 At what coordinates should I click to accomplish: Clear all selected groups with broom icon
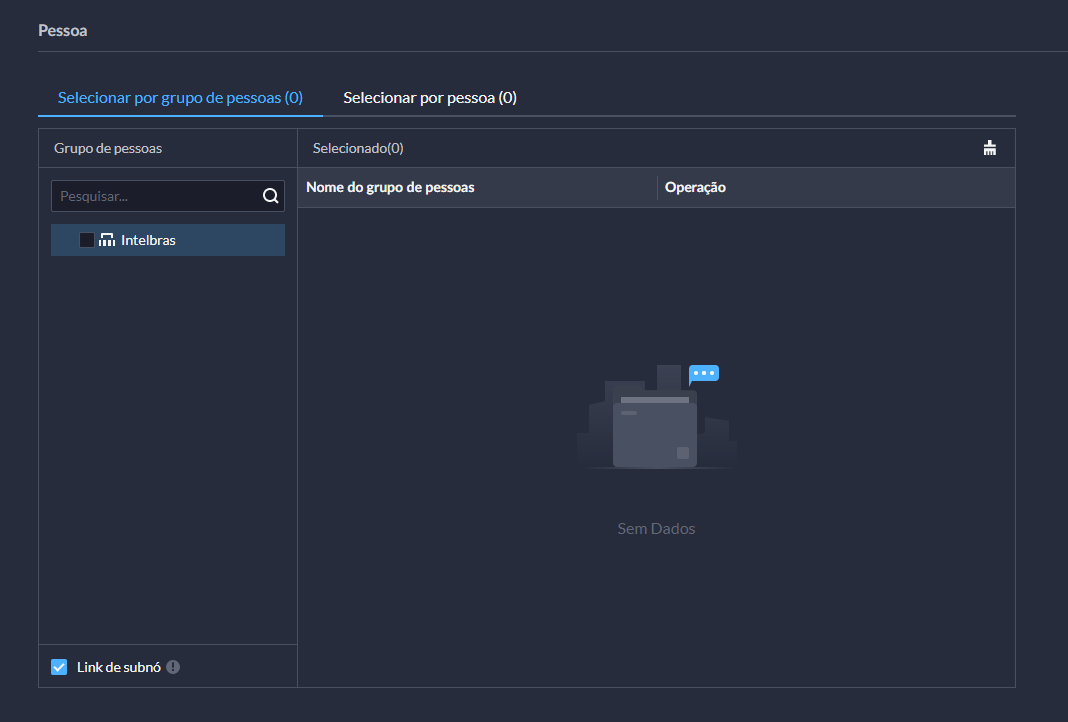point(990,148)
